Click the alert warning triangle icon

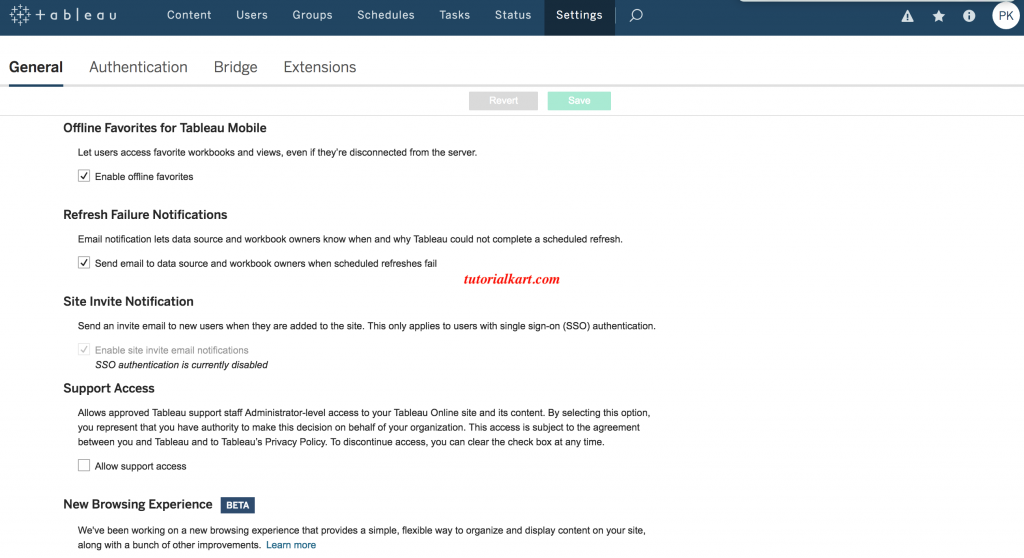click(908, 16)
